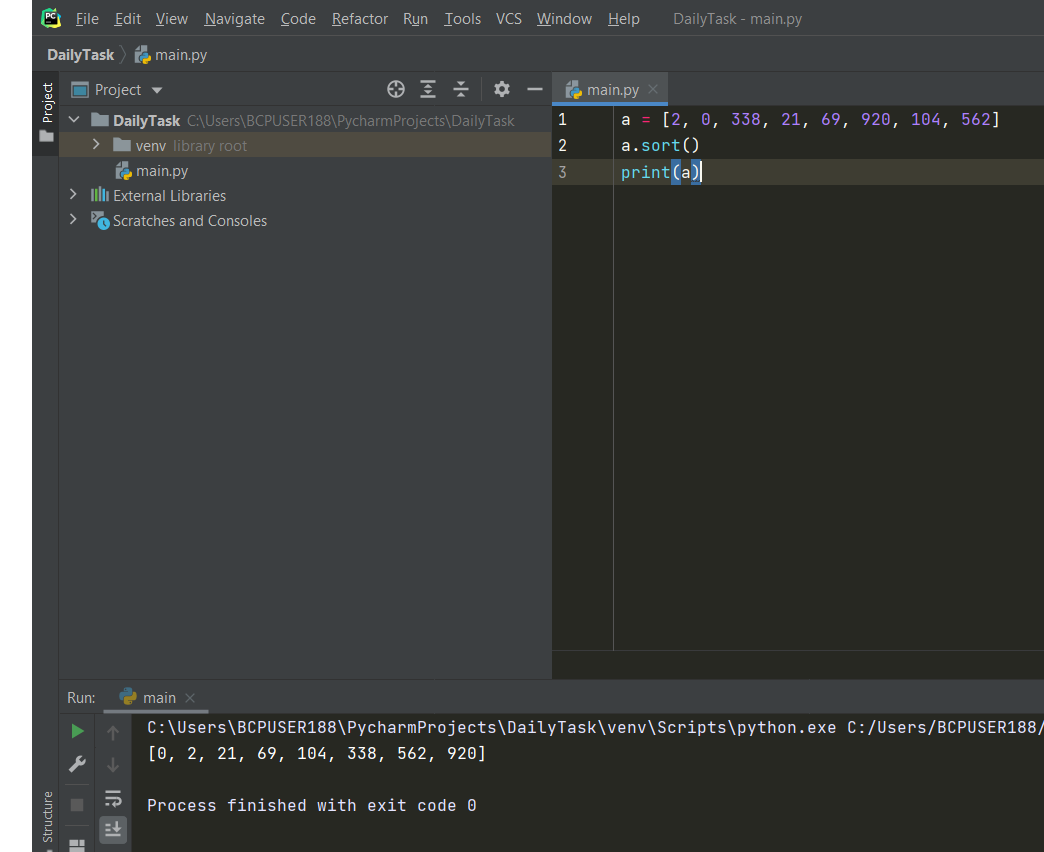Toggle scroll to end in Run console

point(113,829)
